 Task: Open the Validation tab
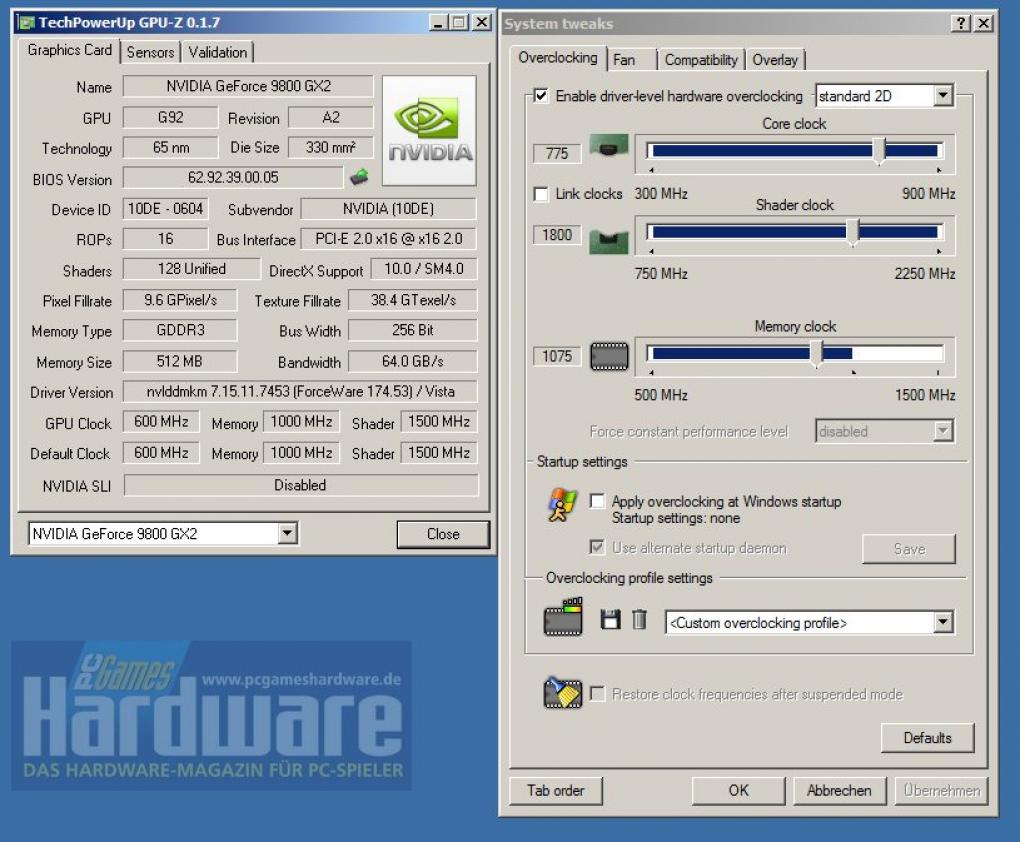tap(218, 52)
